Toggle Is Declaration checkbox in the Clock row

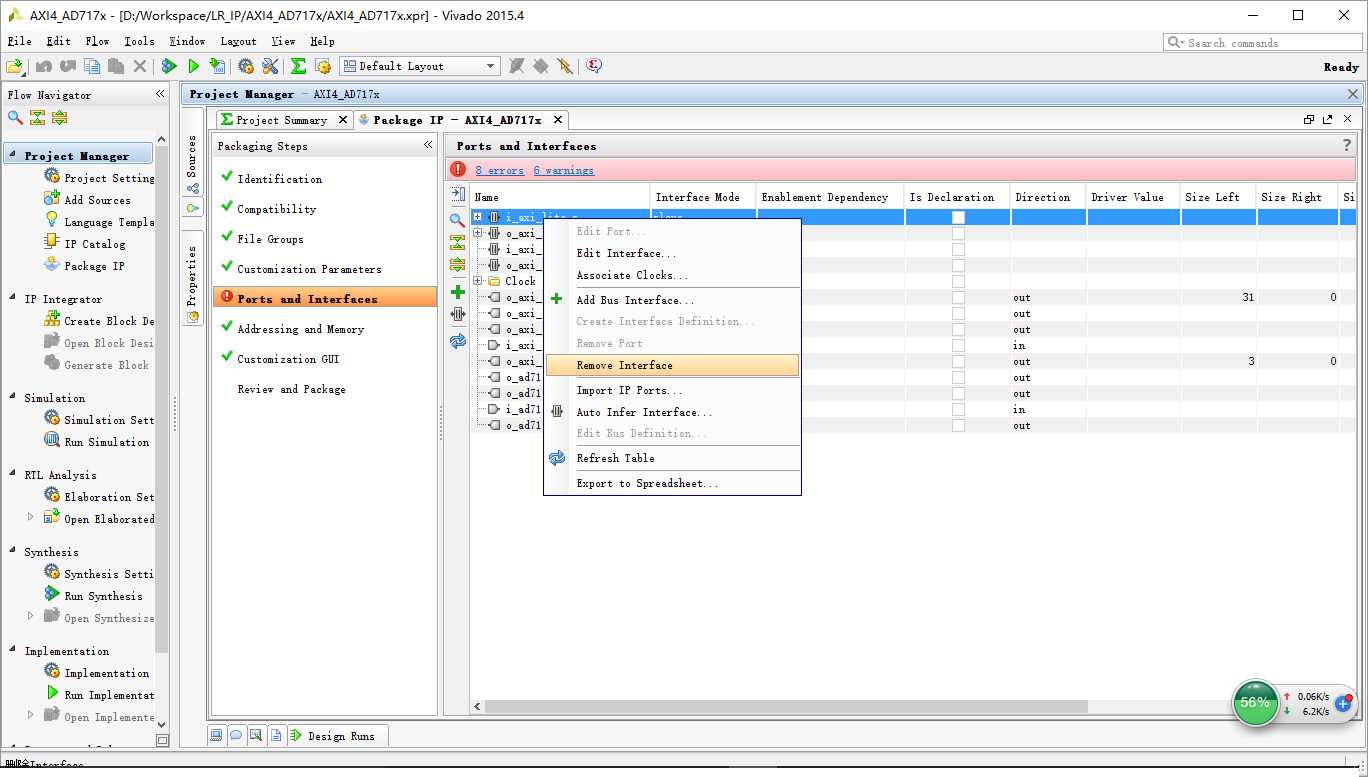click(x=958, y=281)
